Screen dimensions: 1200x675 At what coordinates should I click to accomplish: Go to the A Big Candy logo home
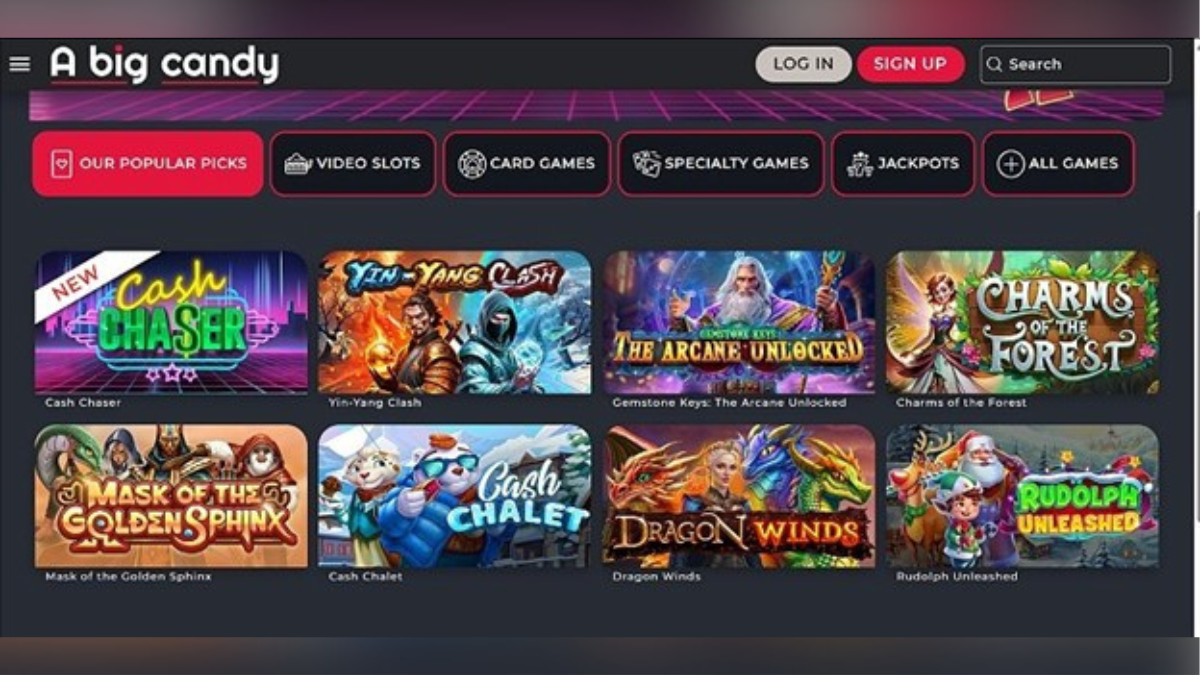pyautogui.click(x=165, y=64)
